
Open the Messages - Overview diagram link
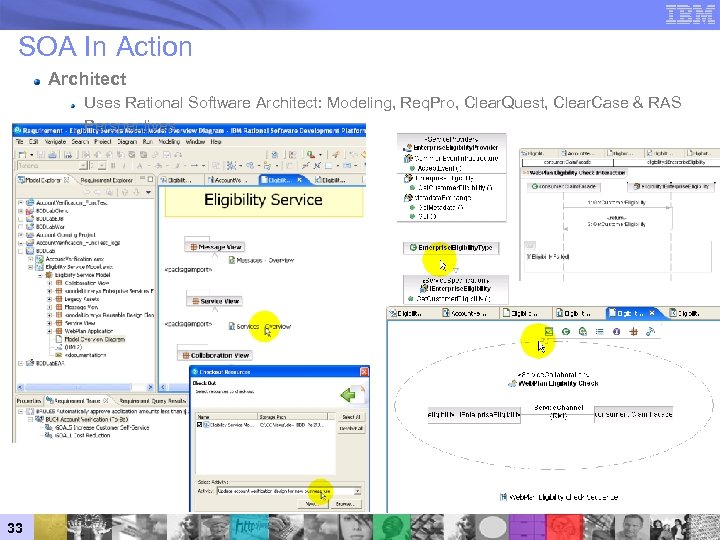(x=261, y=260)
